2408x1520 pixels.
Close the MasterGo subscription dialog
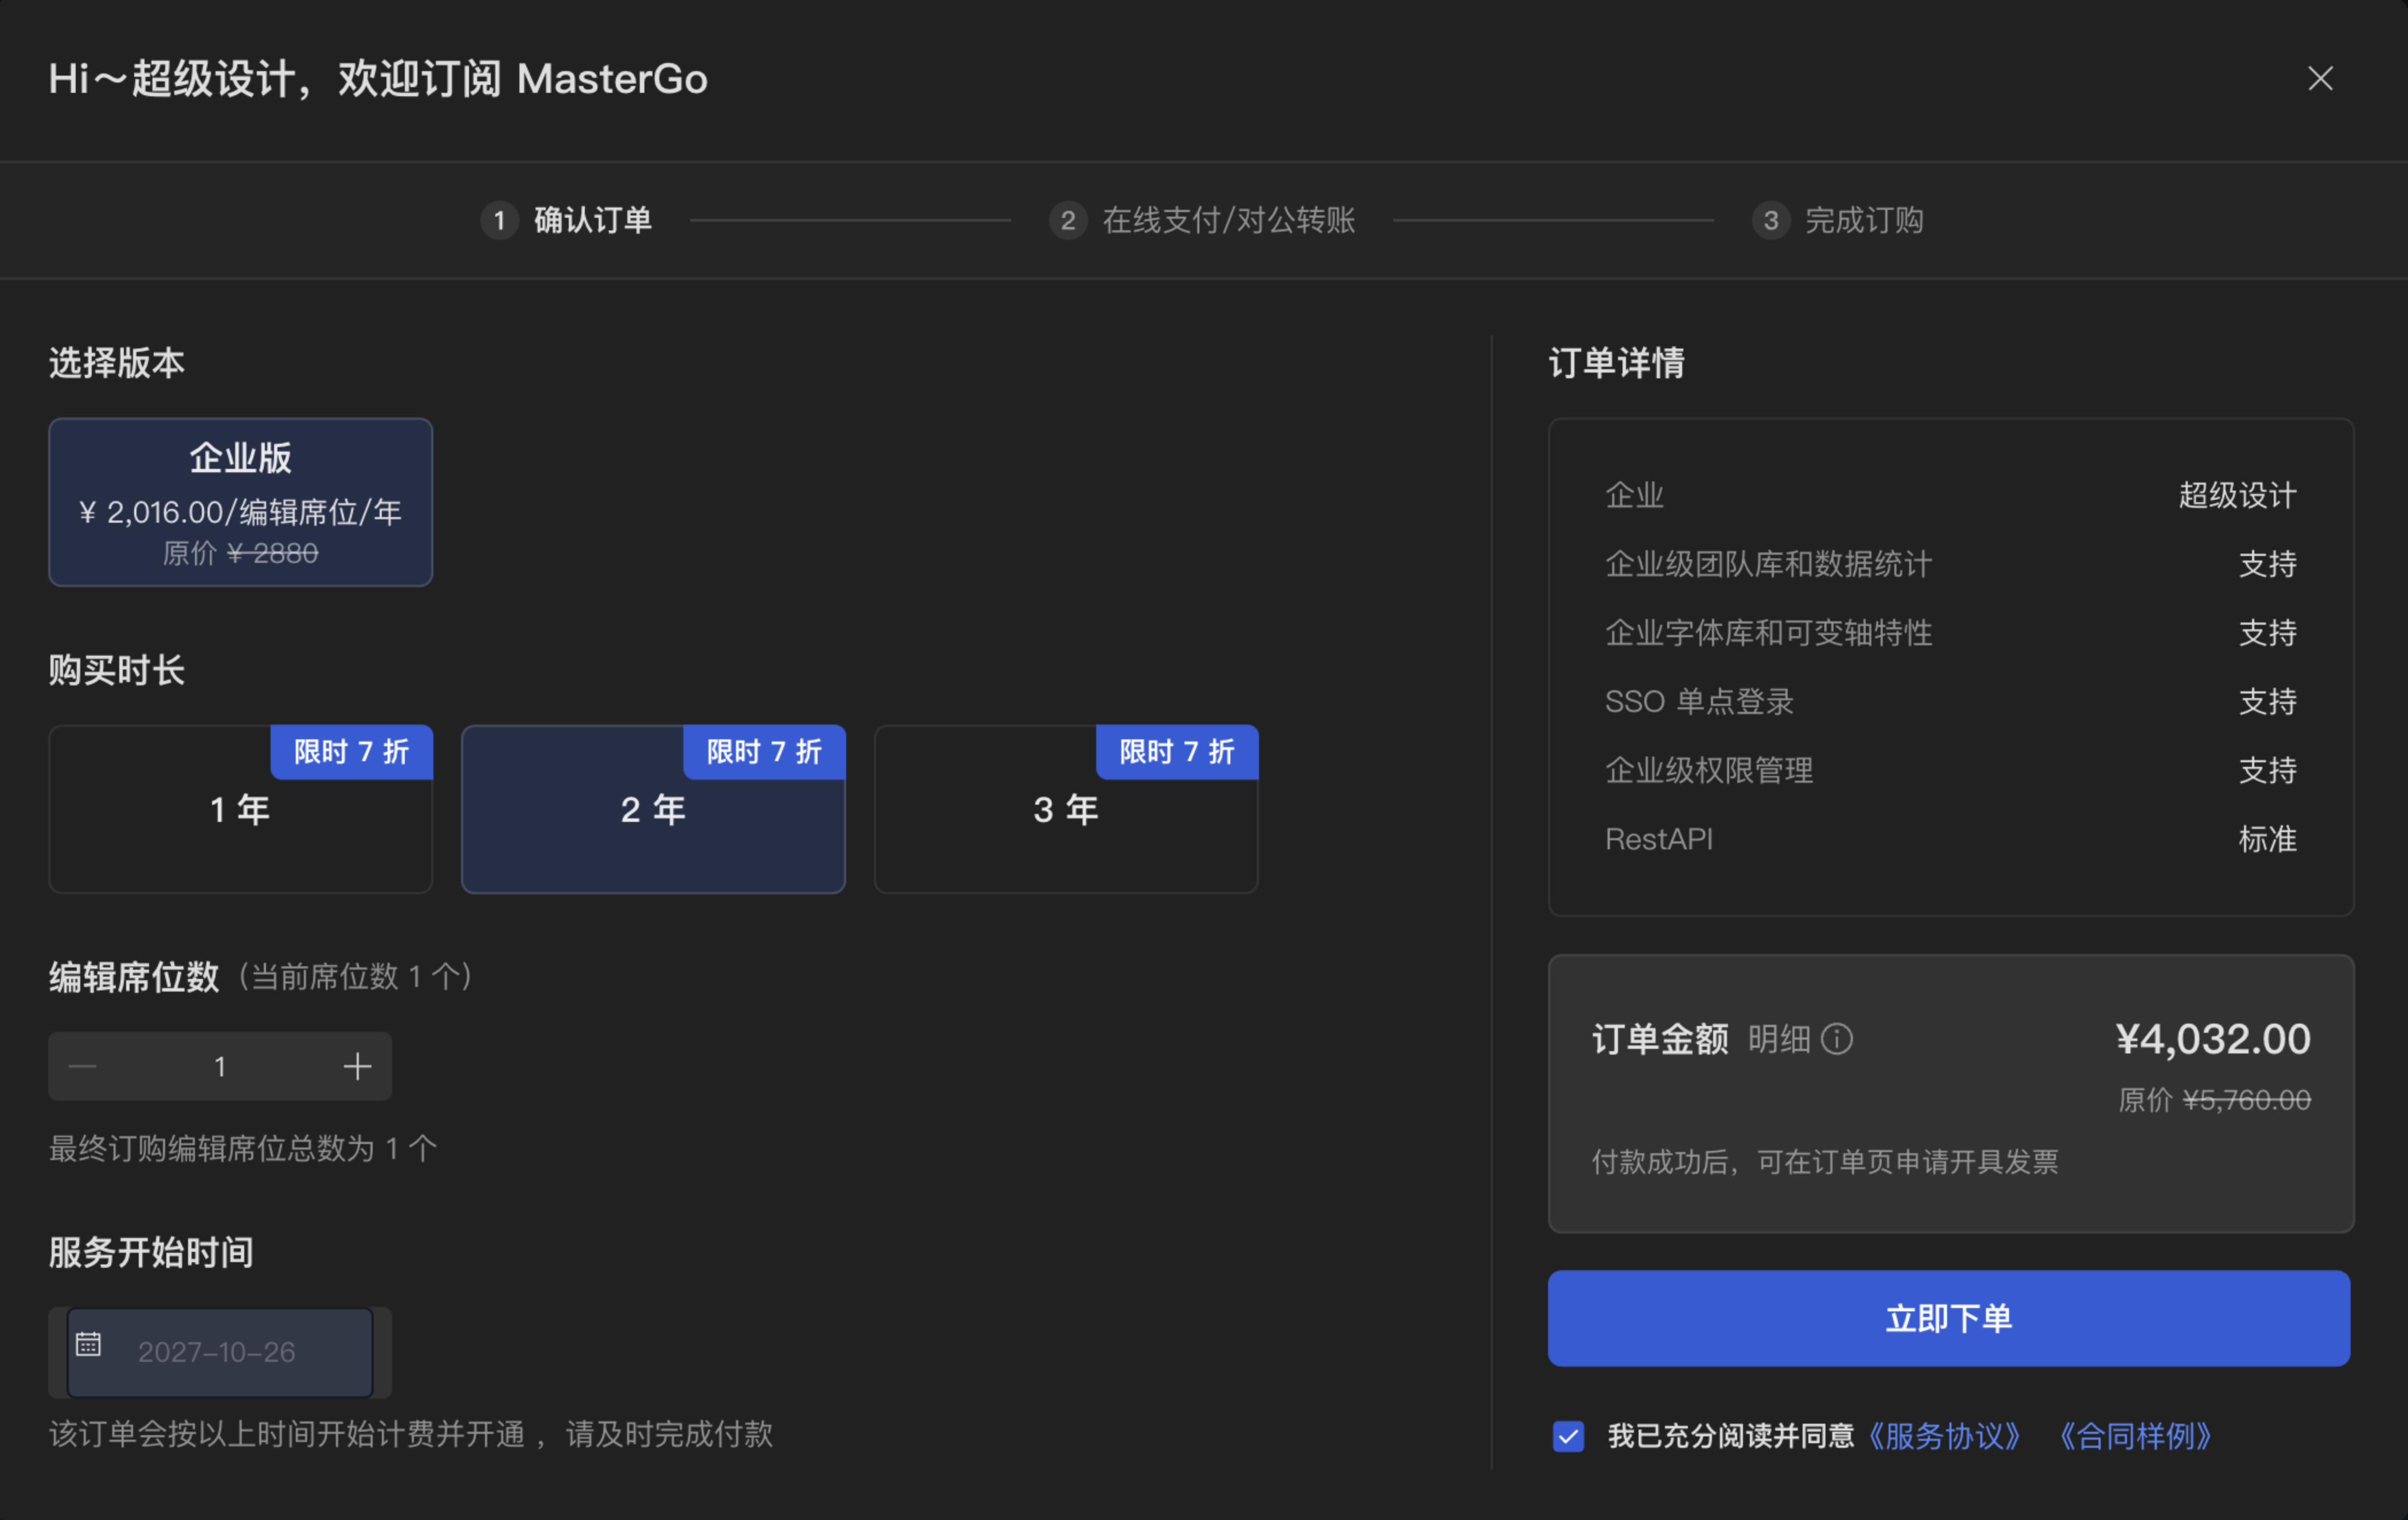click(2320, 78)
